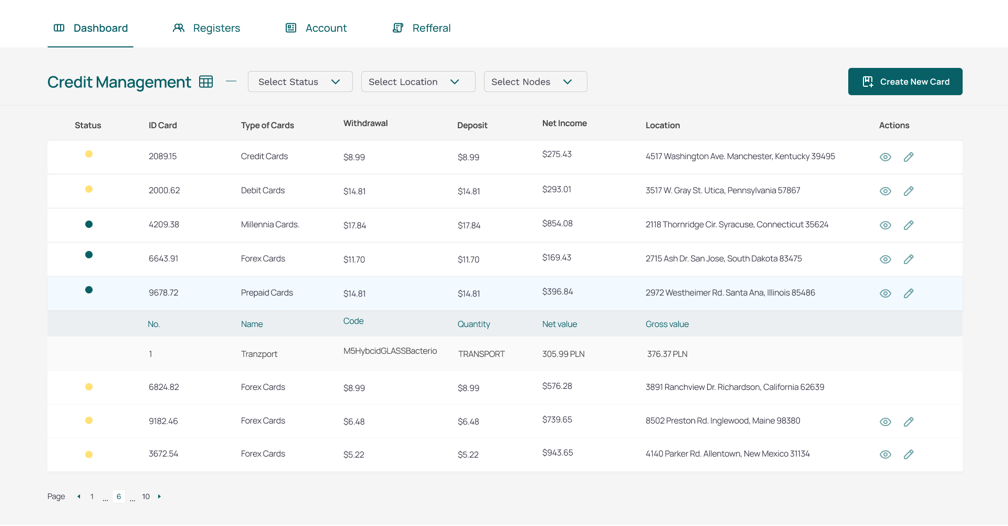The image size is (1008, 526).
Task: View details of Credit Cards row via eye icon
Action: pyautogui.click(x=885, y=157)
